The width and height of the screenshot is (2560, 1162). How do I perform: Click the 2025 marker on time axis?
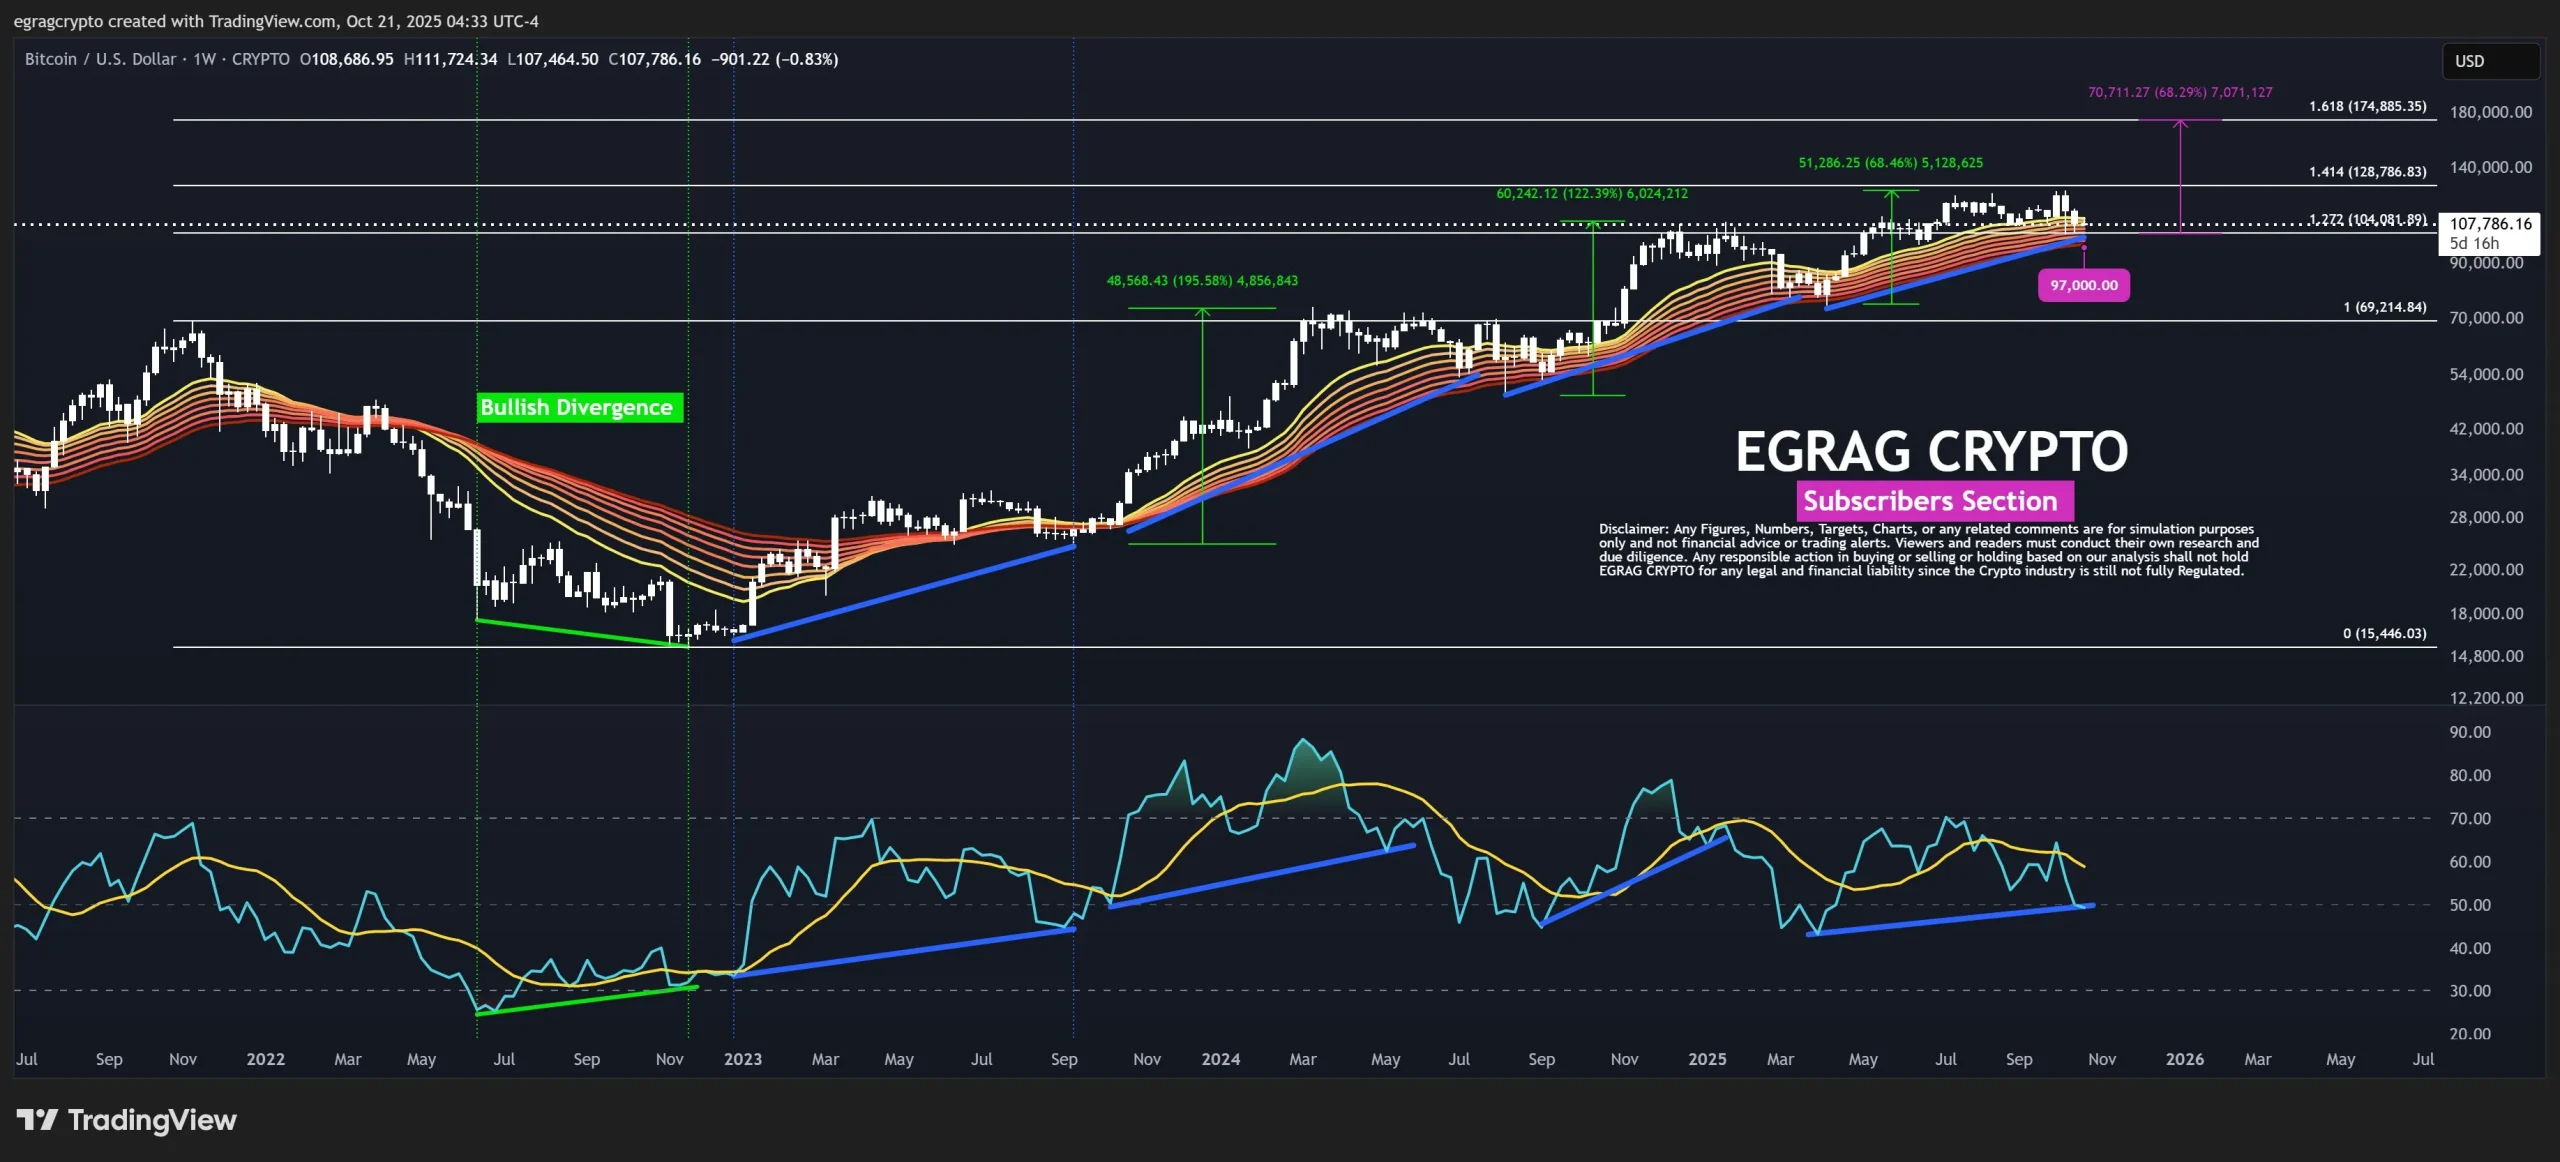tap(1706, 1059)
